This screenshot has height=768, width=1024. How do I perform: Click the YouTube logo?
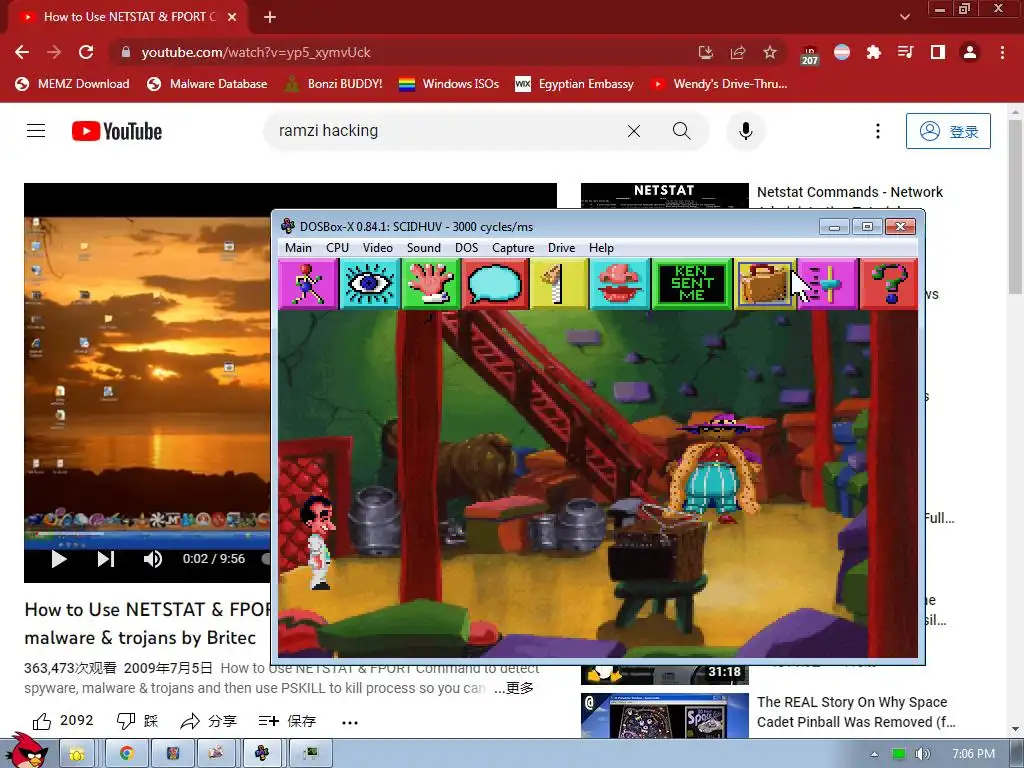click(117, 131)
